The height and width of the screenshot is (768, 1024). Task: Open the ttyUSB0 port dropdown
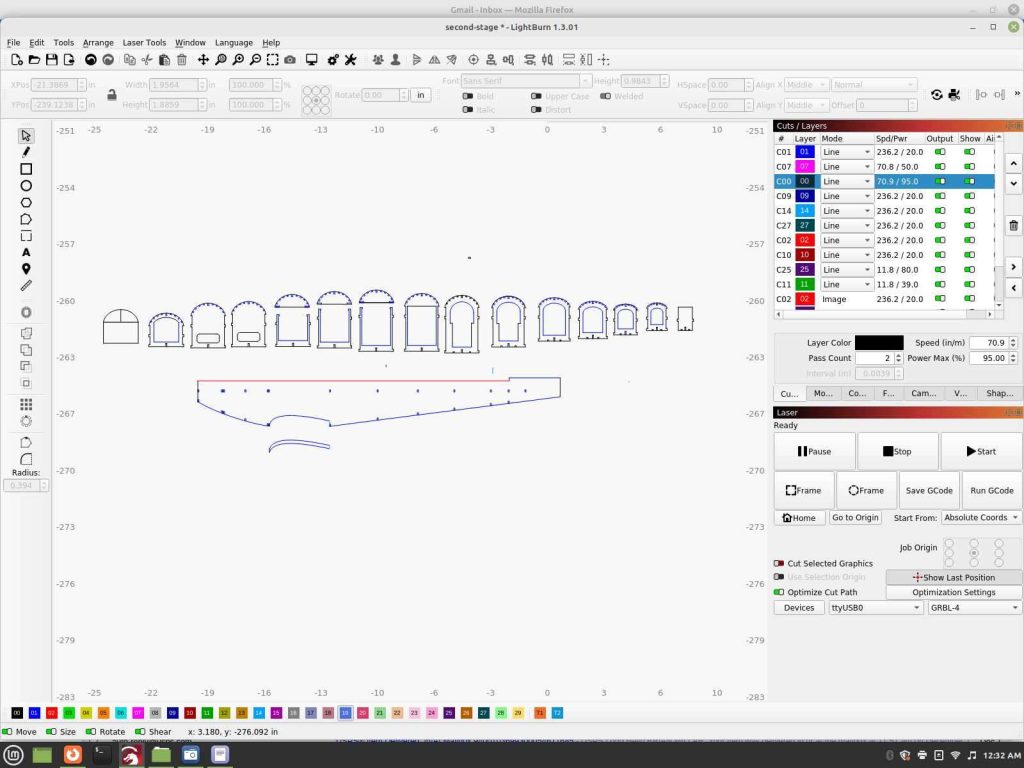[874, 608]
